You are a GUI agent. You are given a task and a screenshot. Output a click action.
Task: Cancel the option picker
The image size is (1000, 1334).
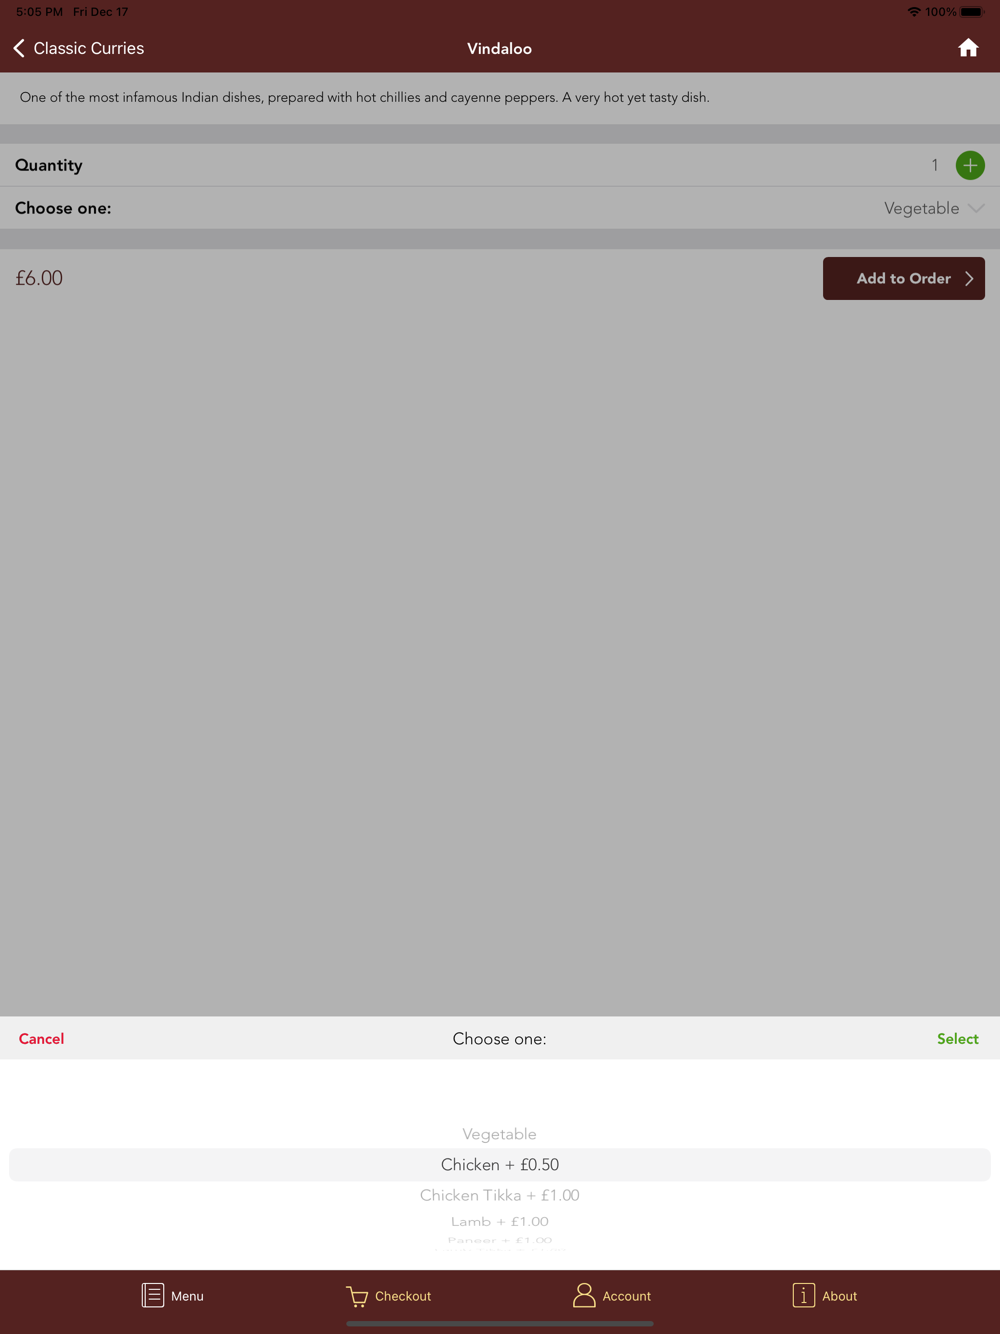[41, 1039]
